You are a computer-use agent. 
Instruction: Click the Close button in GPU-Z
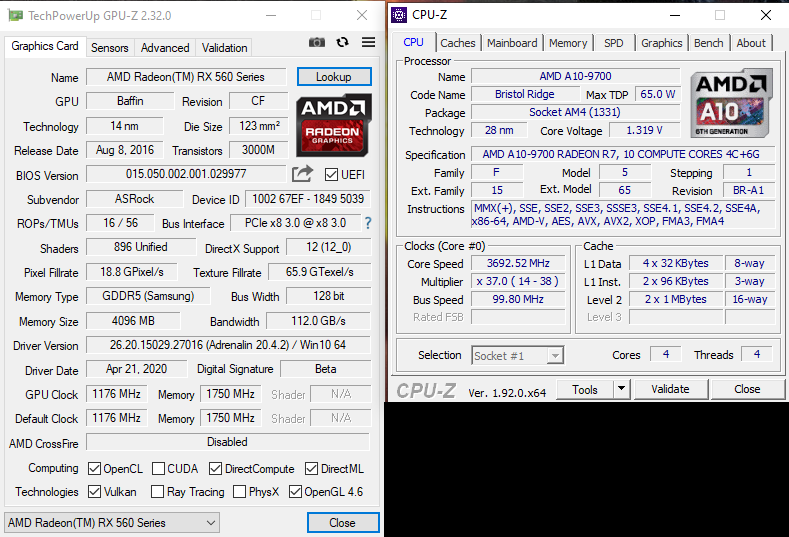[343, 522]
